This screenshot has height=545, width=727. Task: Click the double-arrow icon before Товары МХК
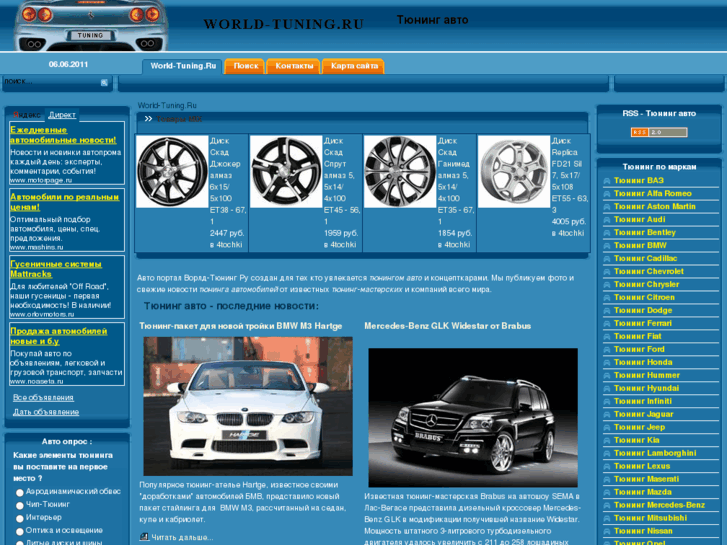click(148, 119)
